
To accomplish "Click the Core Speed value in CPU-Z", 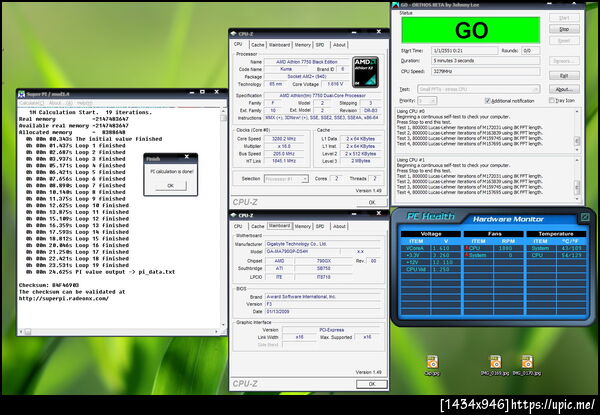I will [284, 138].
